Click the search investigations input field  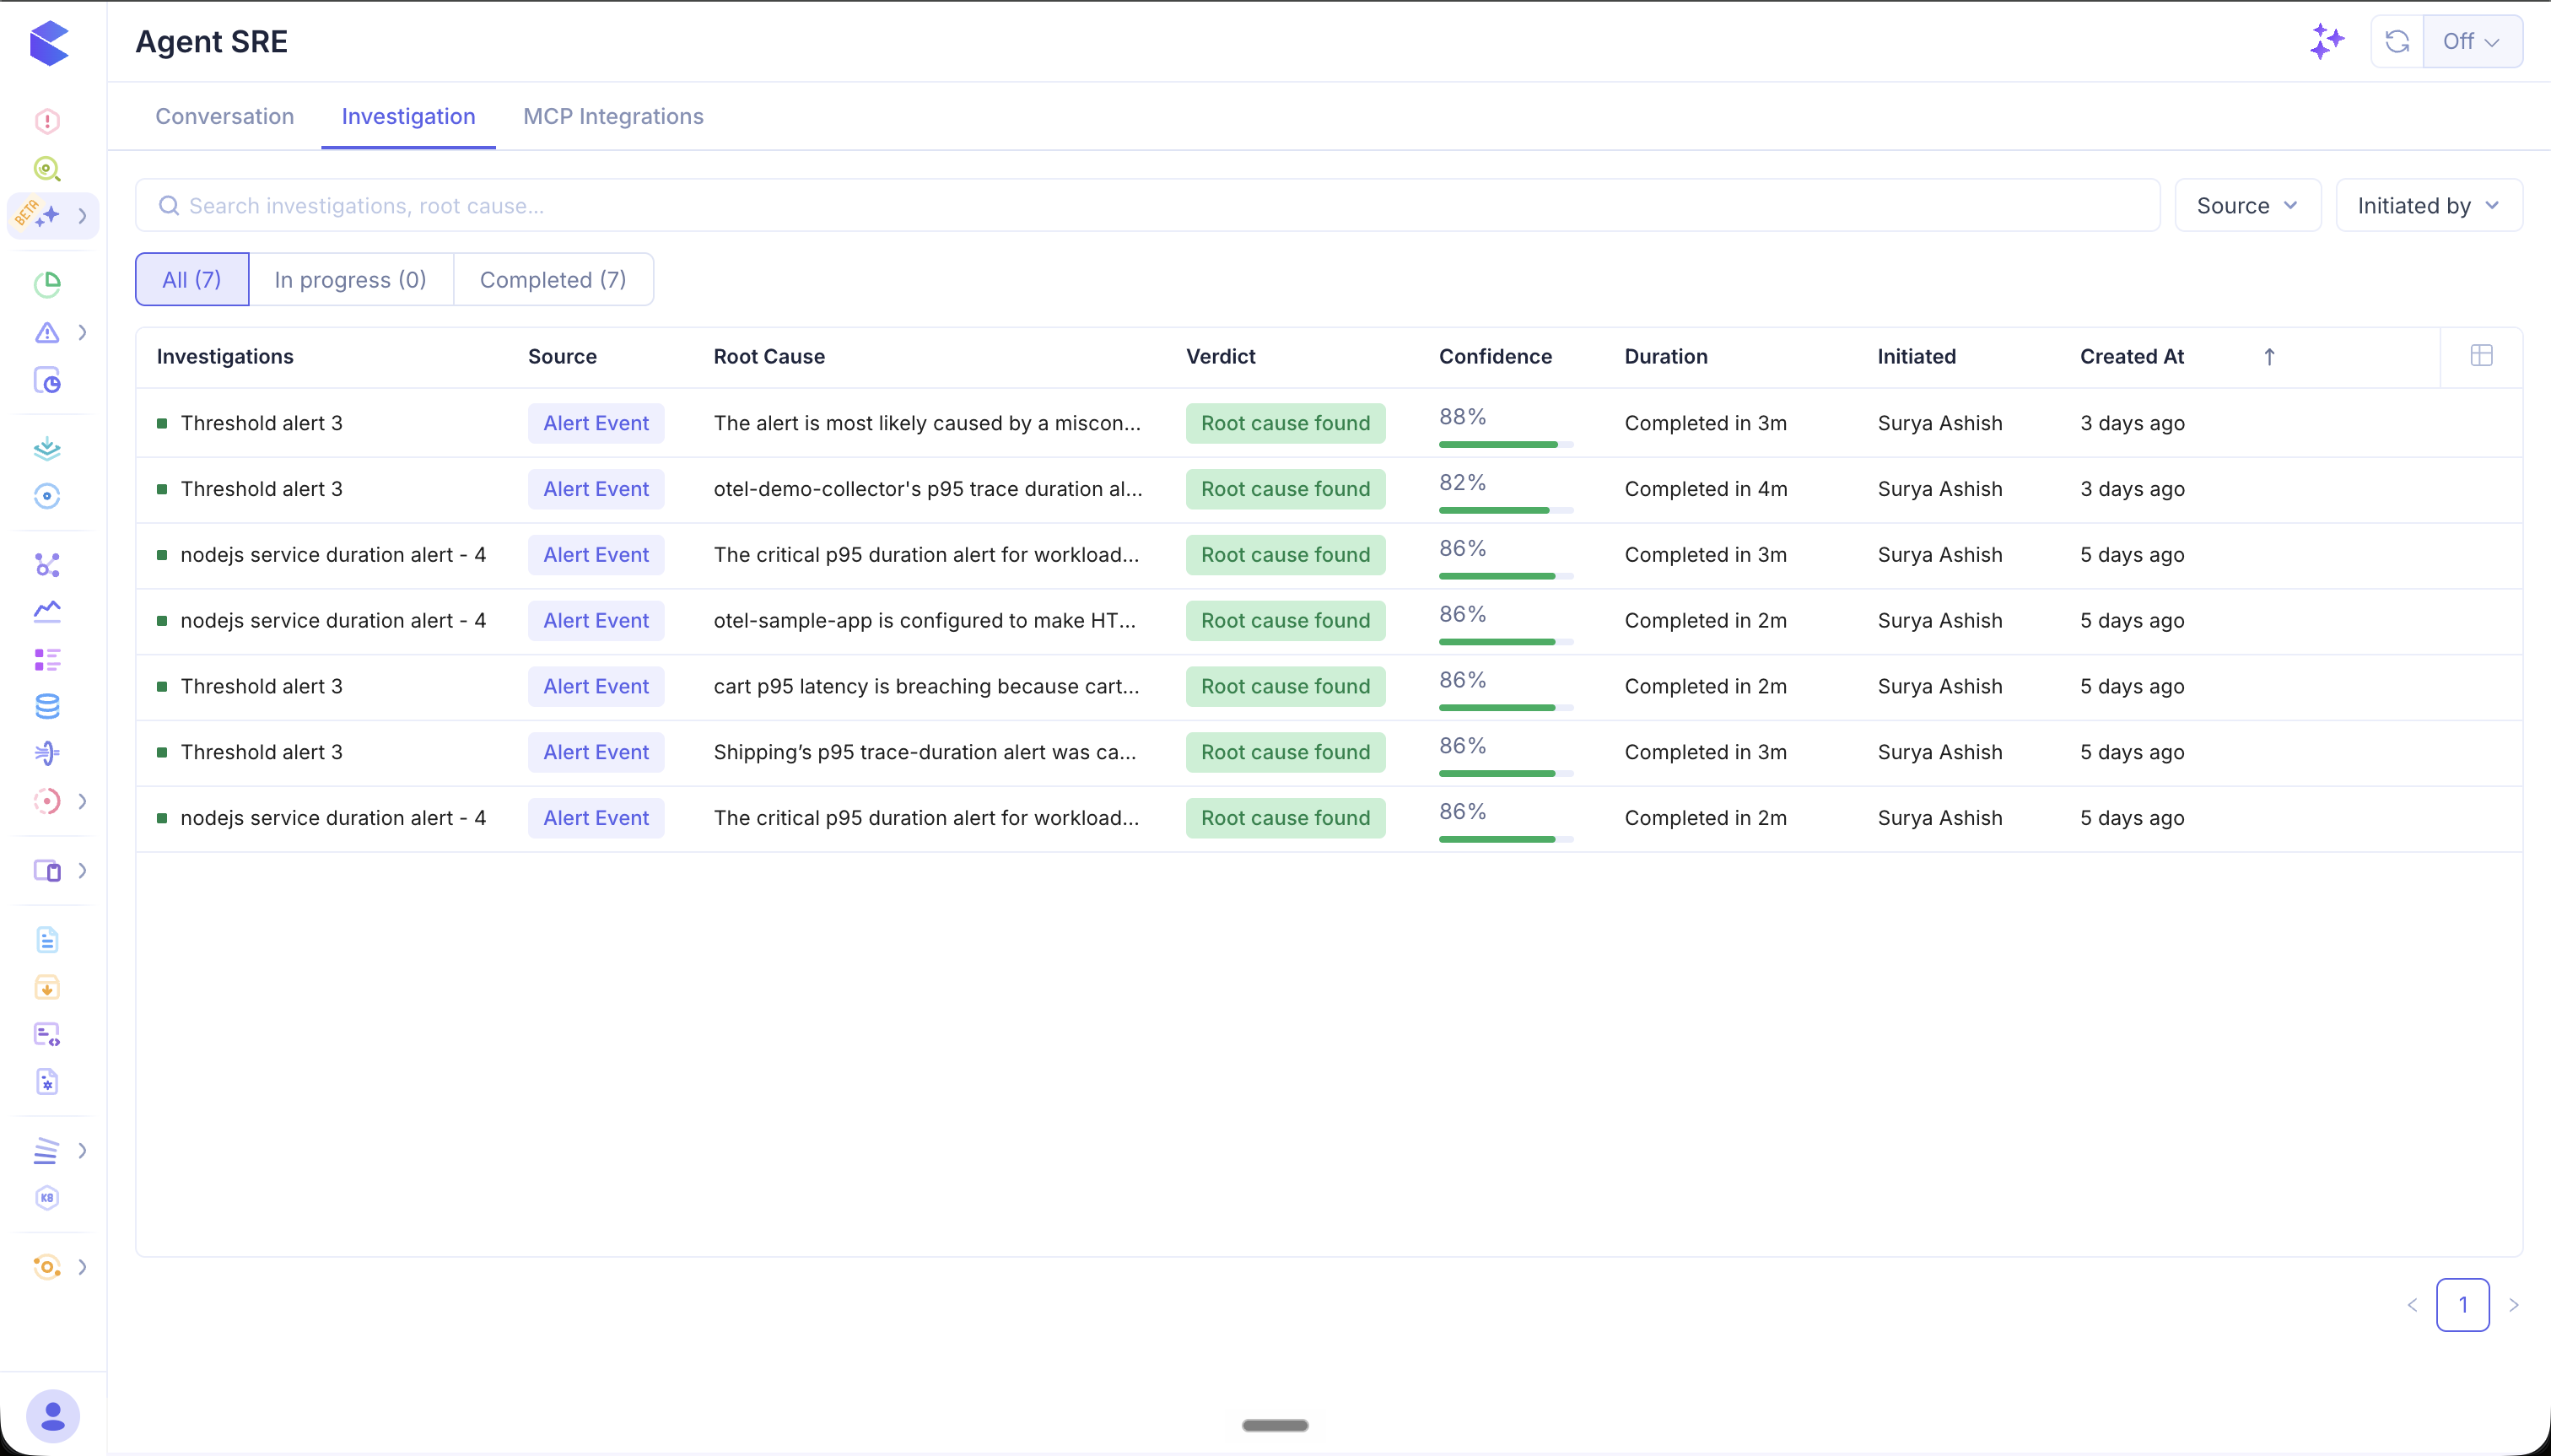(1148, 205)
